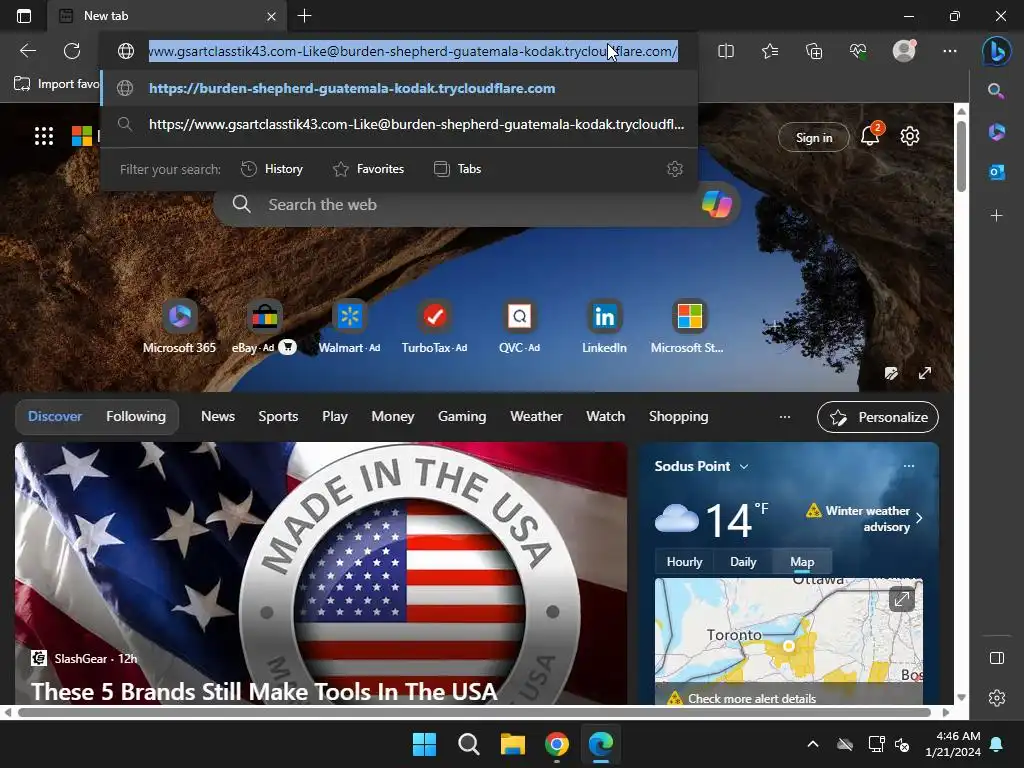
Task: Open the Favorites star toolbar icon
Action: pos(770,51)
